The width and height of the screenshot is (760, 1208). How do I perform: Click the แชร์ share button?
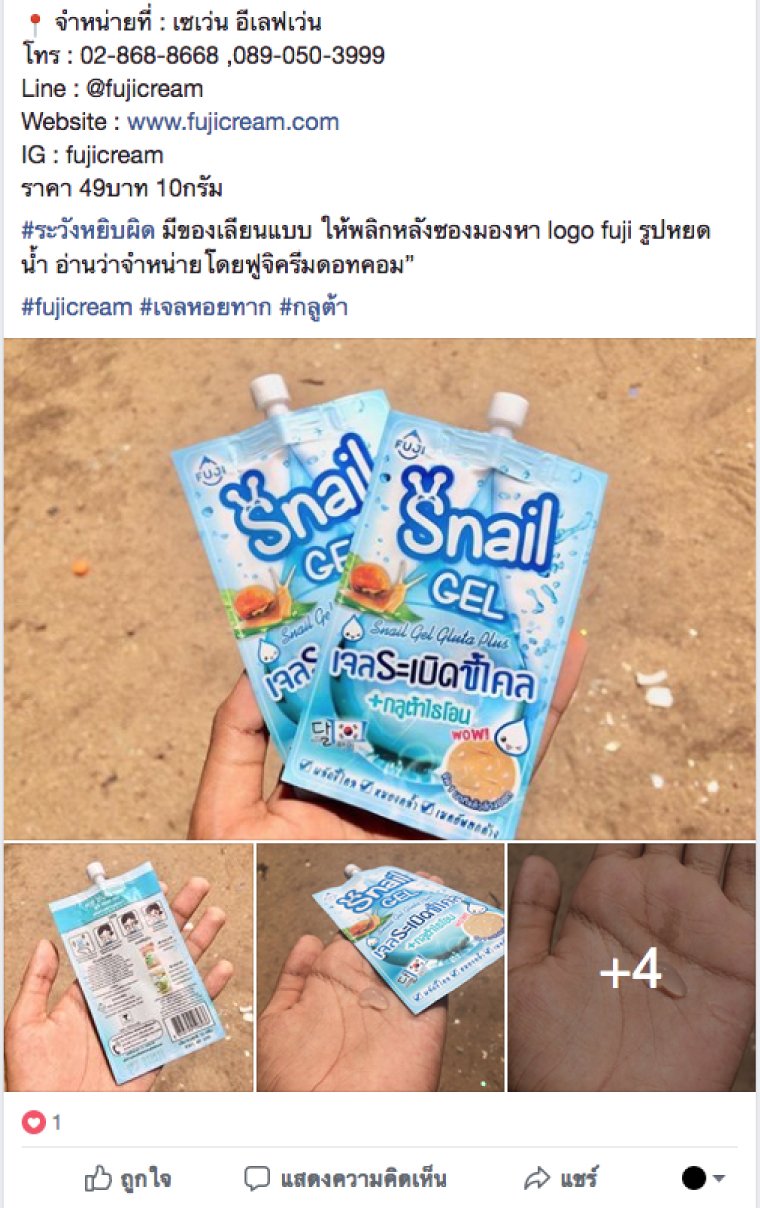[x=561, y=1178]
